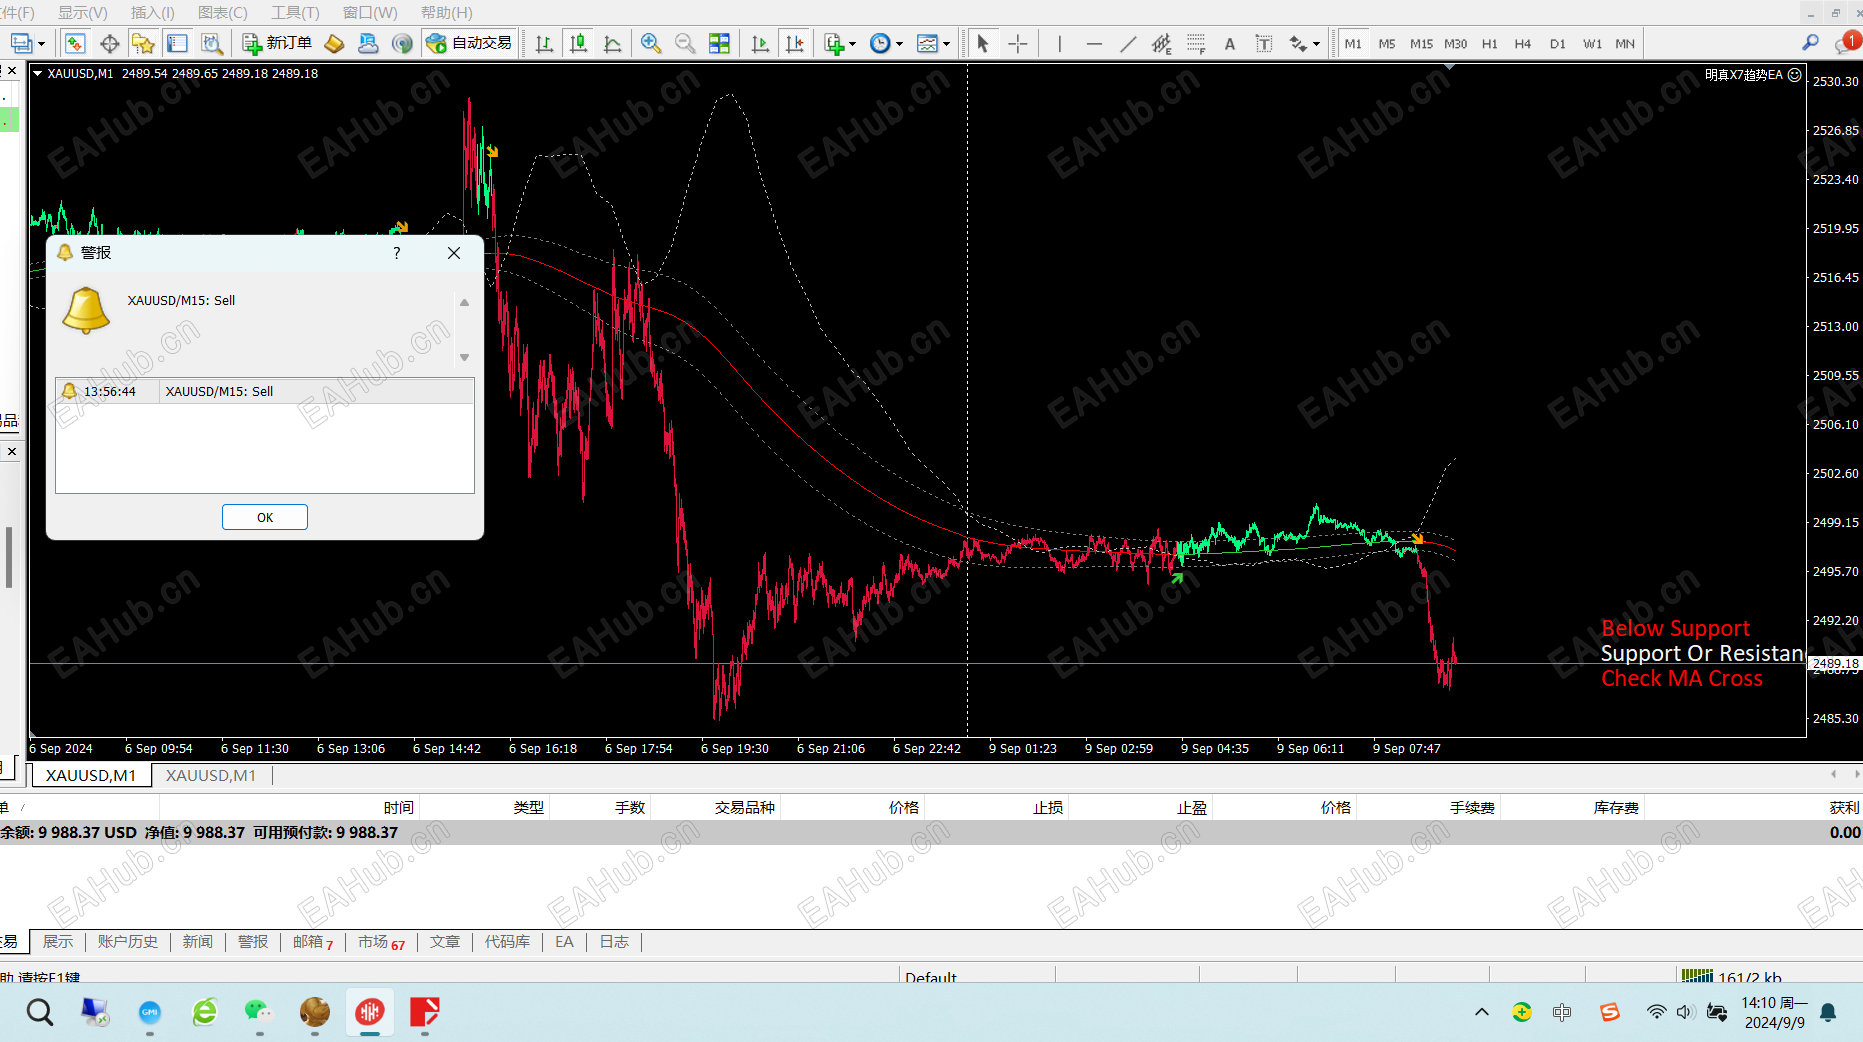Switch timeframe to D1
The image size is (1863, 1042).
pos(1558,44)
